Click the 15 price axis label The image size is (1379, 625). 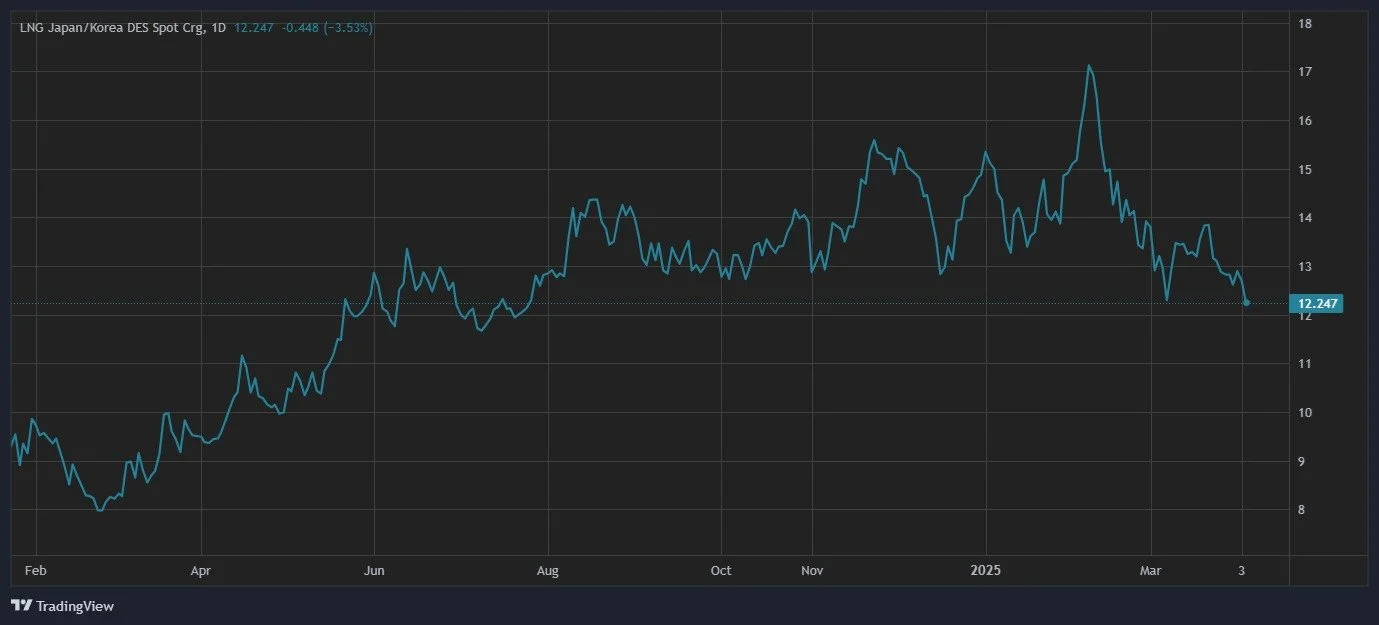(1304, 169)
